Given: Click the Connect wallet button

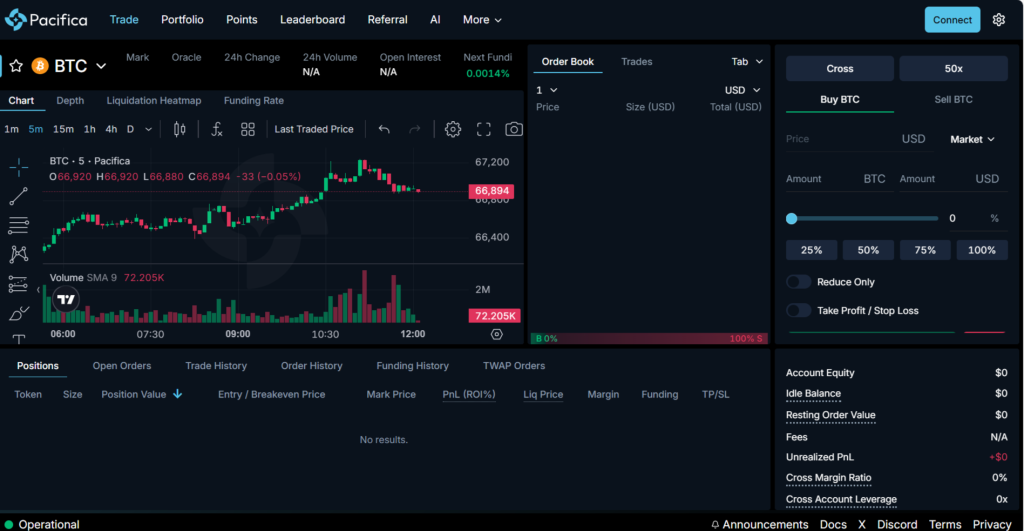Looking at the screenshot, I should coord(952,20).
